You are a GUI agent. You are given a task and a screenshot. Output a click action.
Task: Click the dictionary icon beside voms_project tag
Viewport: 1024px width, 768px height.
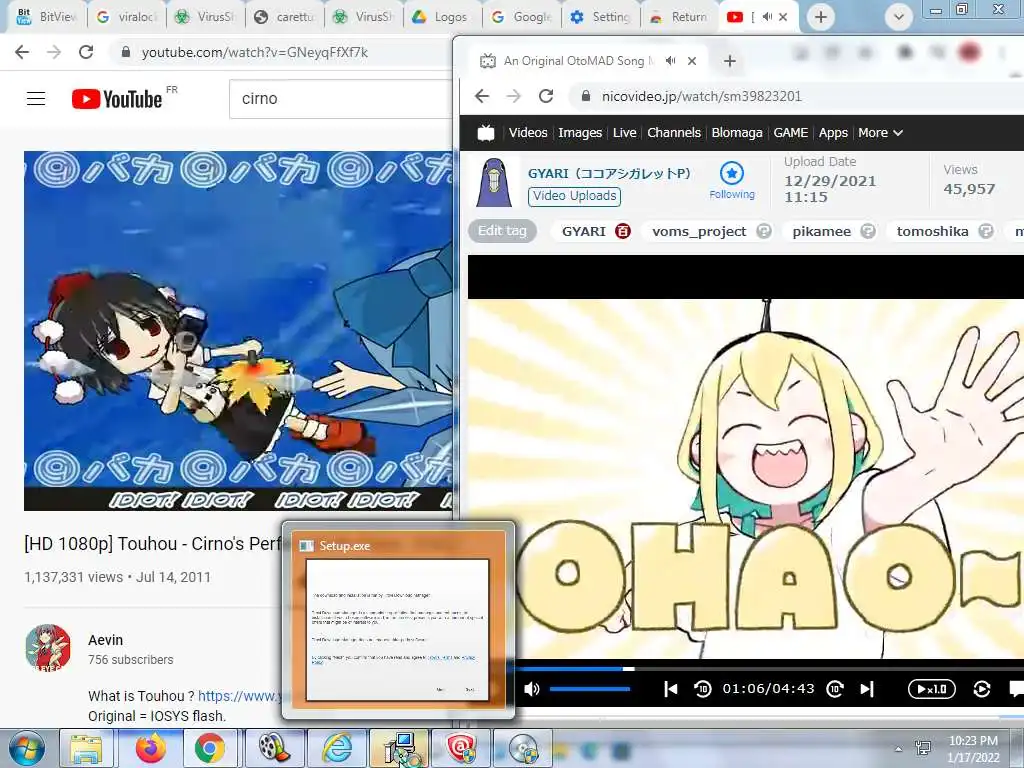(x=763, y=231)
